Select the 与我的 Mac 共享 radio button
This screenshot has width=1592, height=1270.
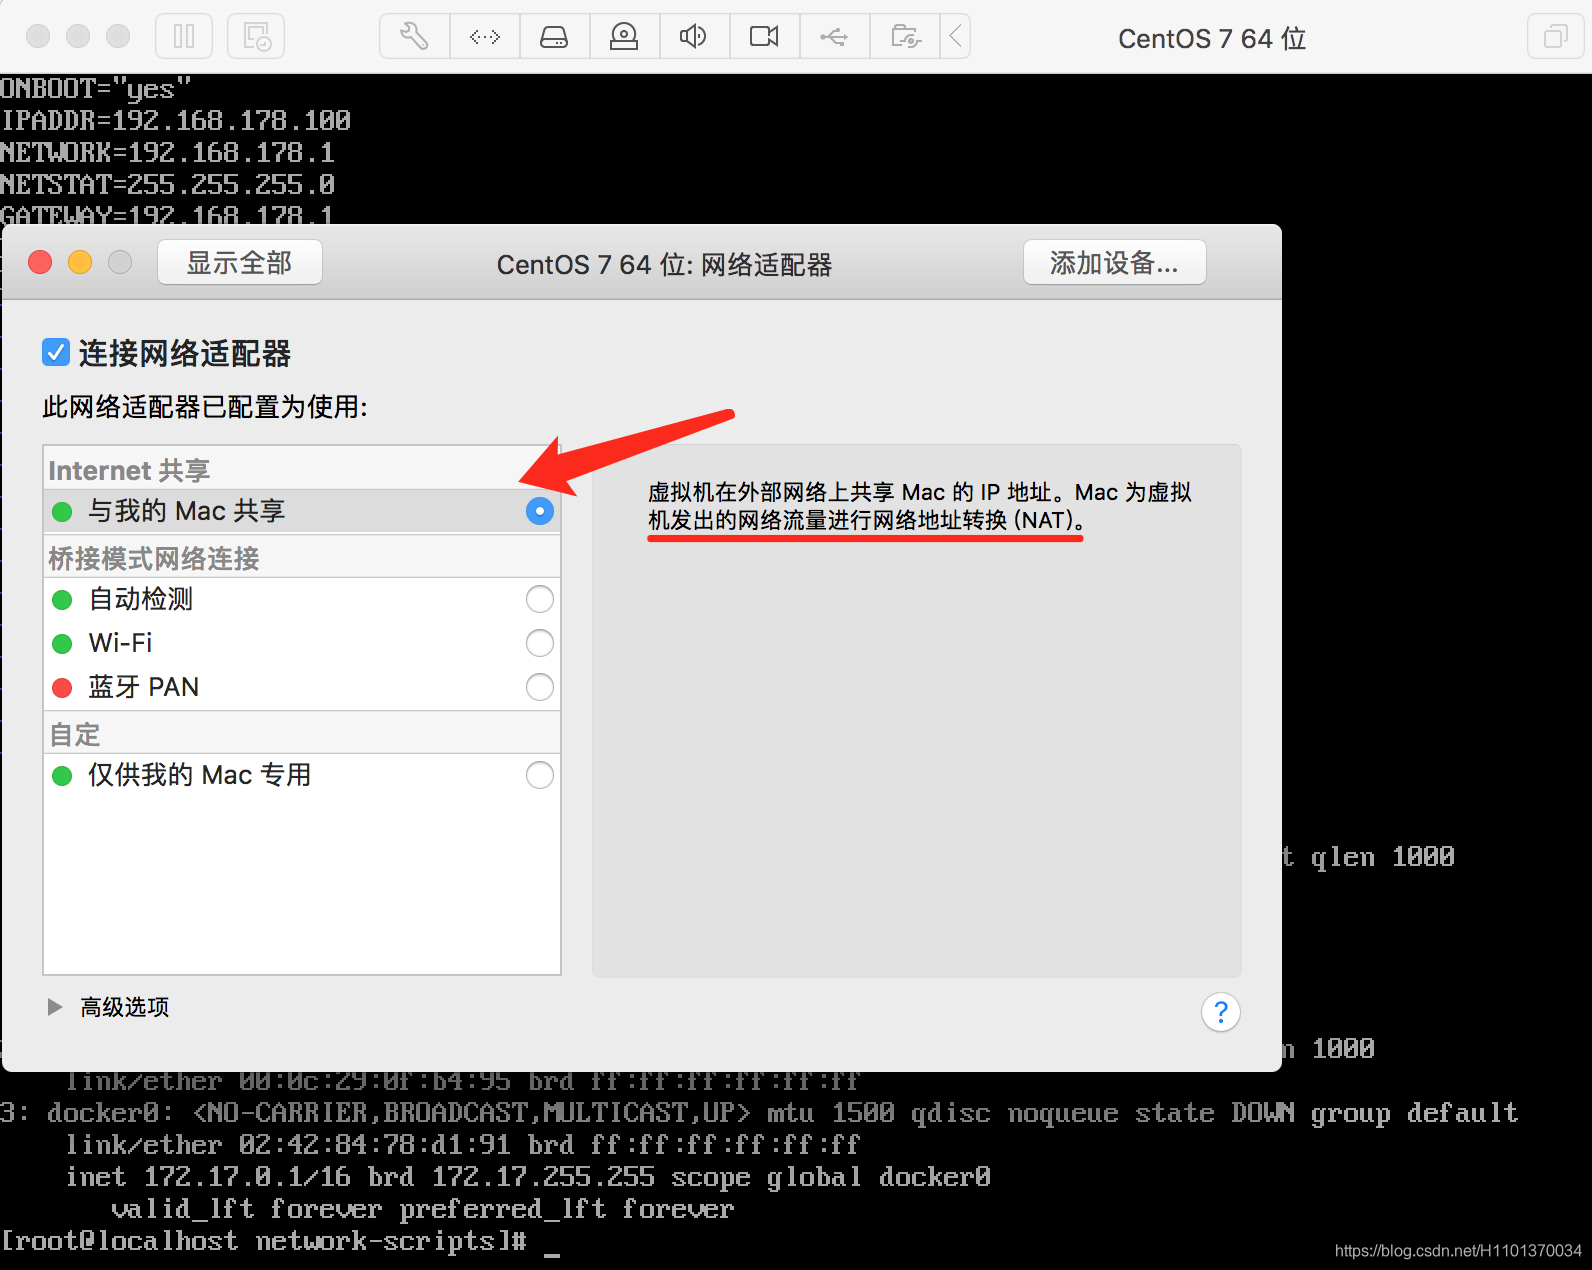pyautogui.click(x=539, y=511)
